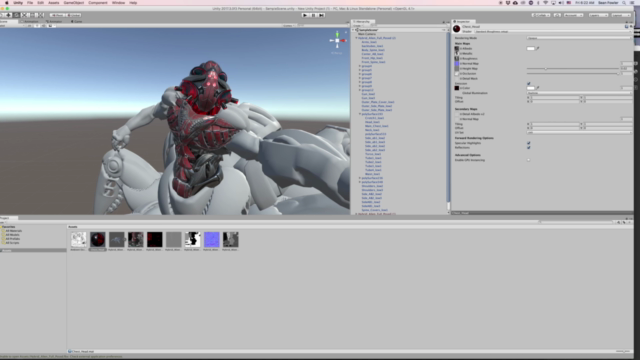Viewport: 640px width, 360px height.
Task: Select the red sphere material asset thumbnail
Action: [98, 240]
